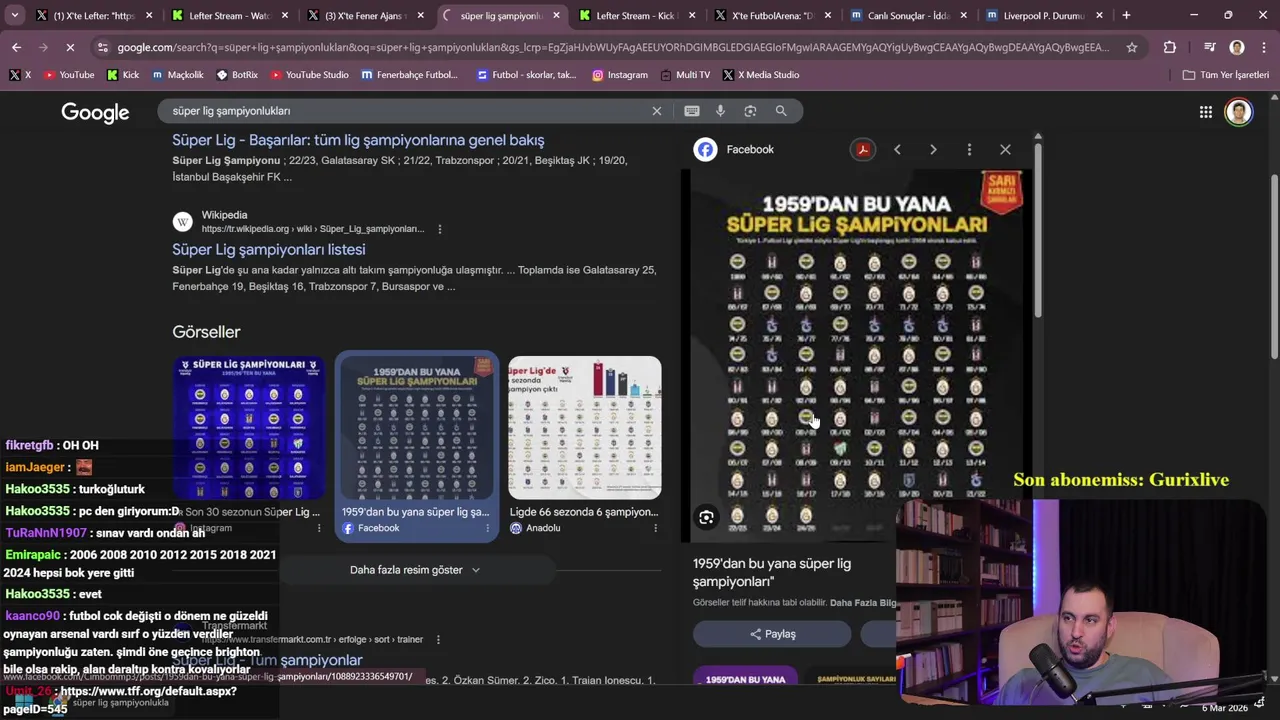The width and height of the screenshot is (1280, 720).
Task: Bookmark this page with the star icon
Action: coord(1131,47)
